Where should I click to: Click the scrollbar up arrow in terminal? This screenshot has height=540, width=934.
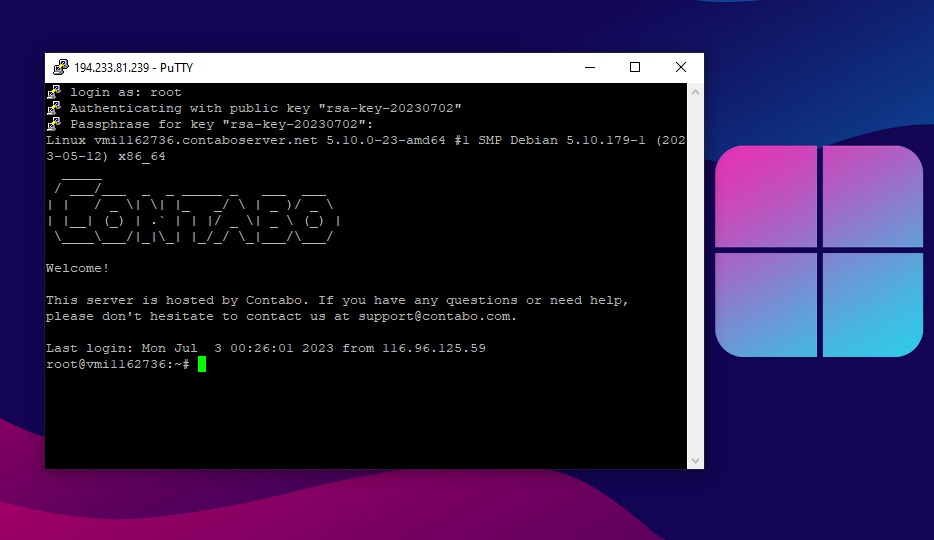click(695, 91)
